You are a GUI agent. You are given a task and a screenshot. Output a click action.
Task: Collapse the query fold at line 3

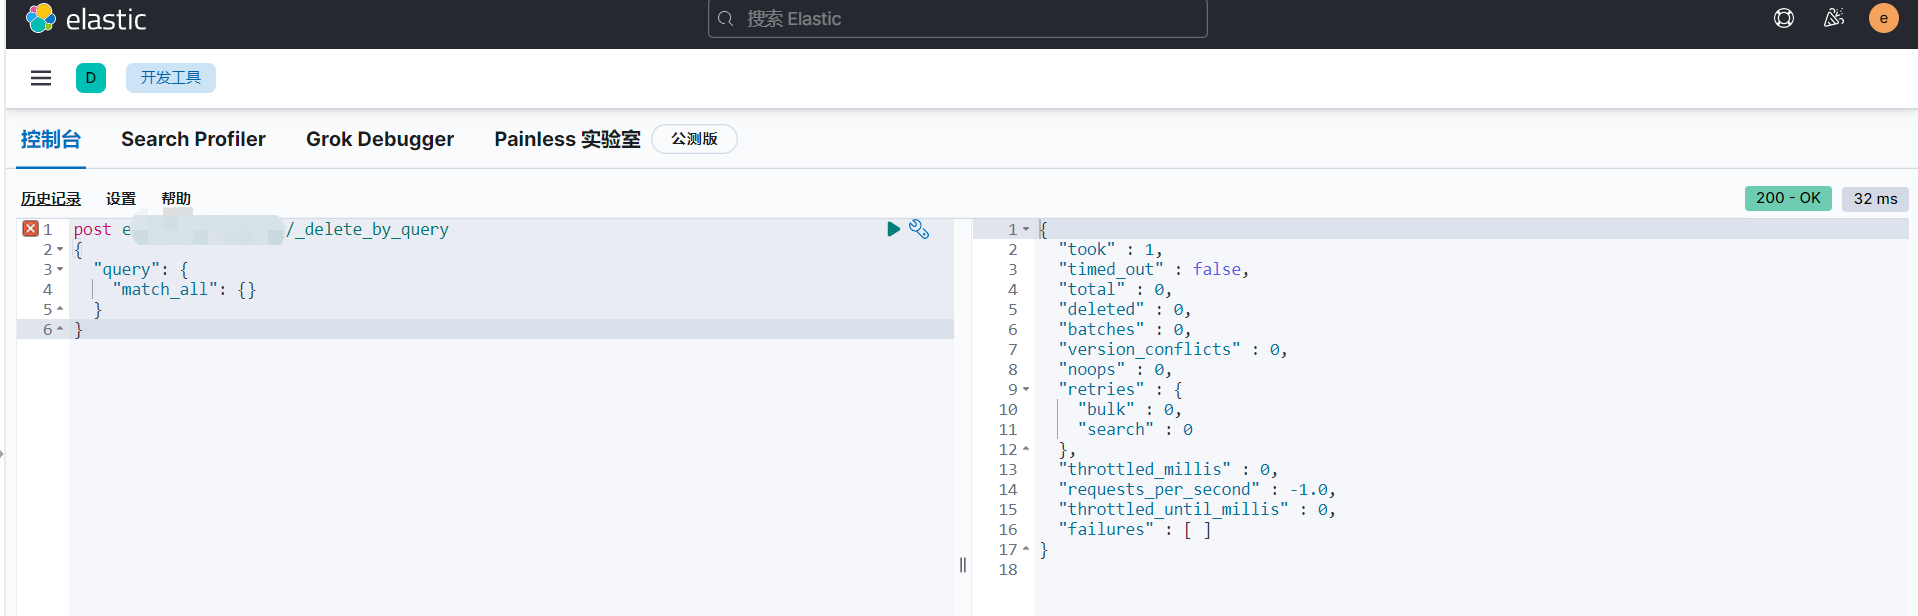[60, 270]
